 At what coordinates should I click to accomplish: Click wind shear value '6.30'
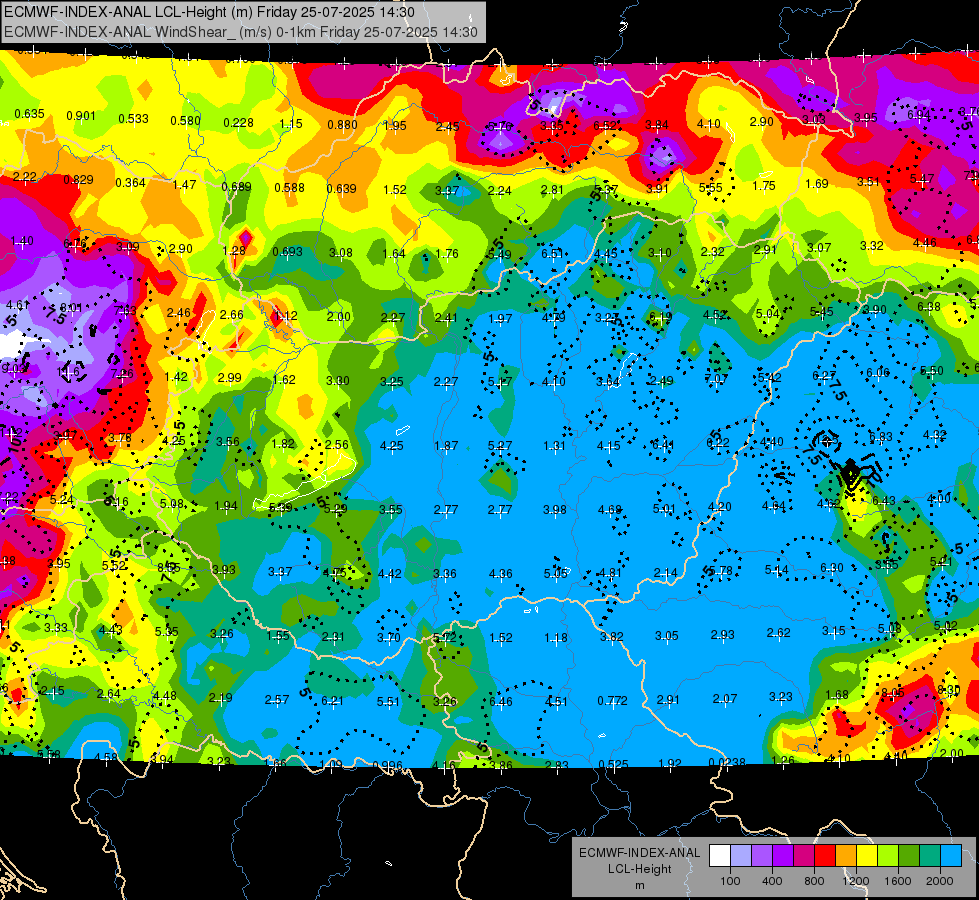pos(831,567)
